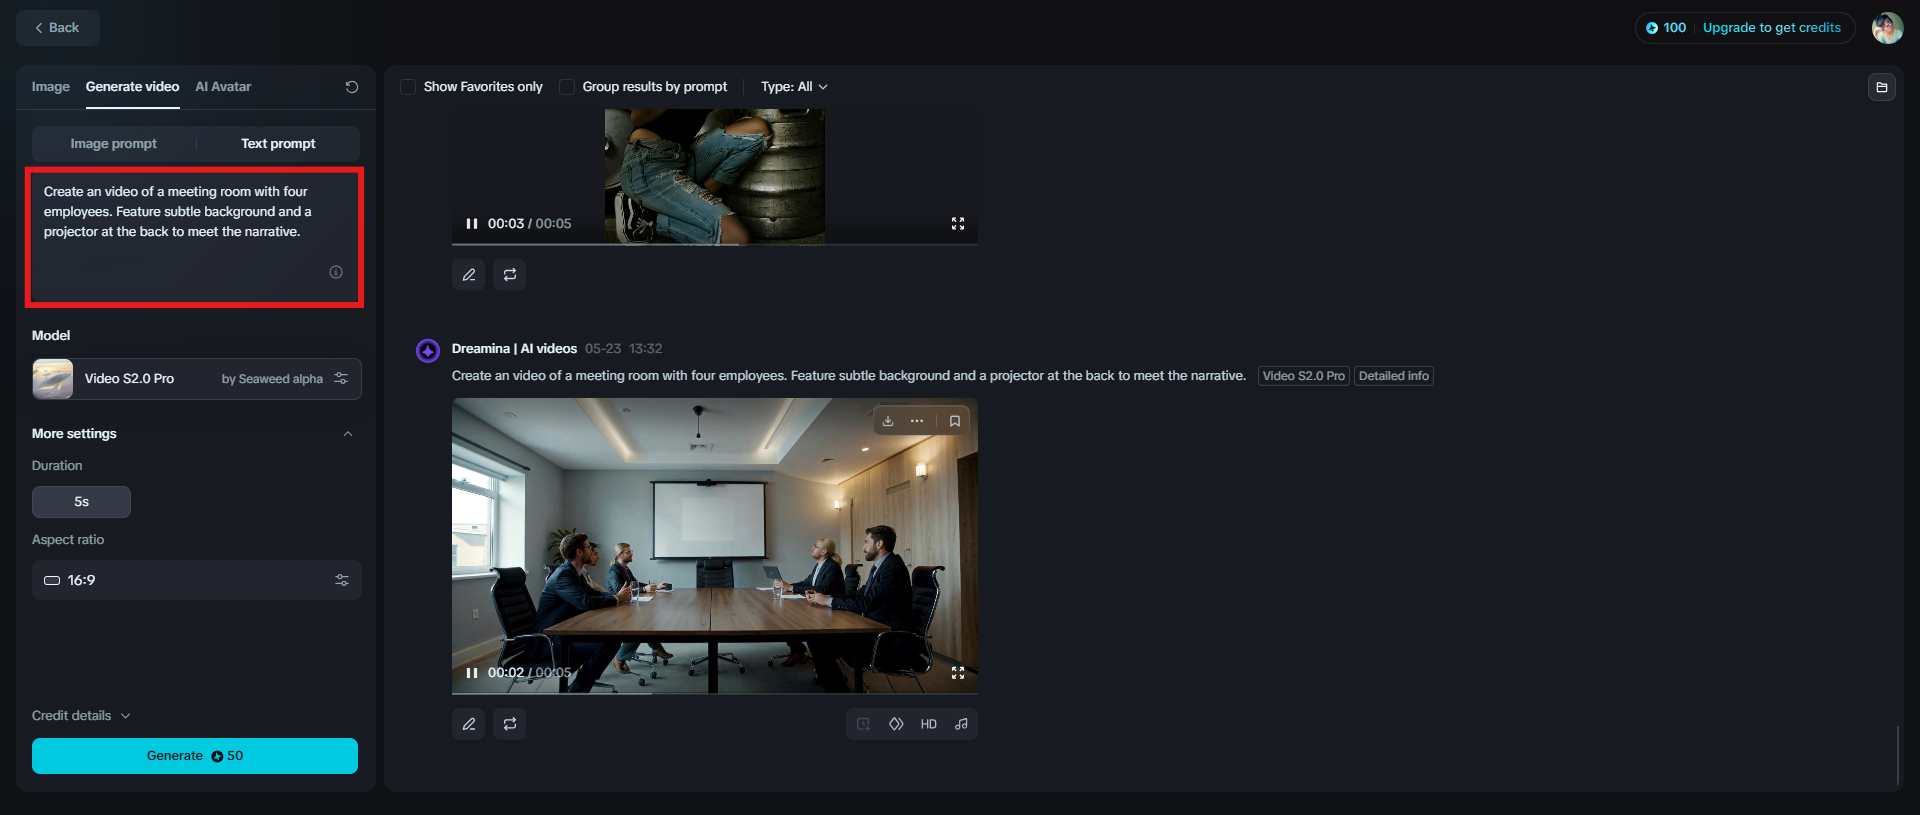Image resolution: width=1920 pixels, height=815 pixels.
Task: Expand the Credit details section
Action: 81,716
